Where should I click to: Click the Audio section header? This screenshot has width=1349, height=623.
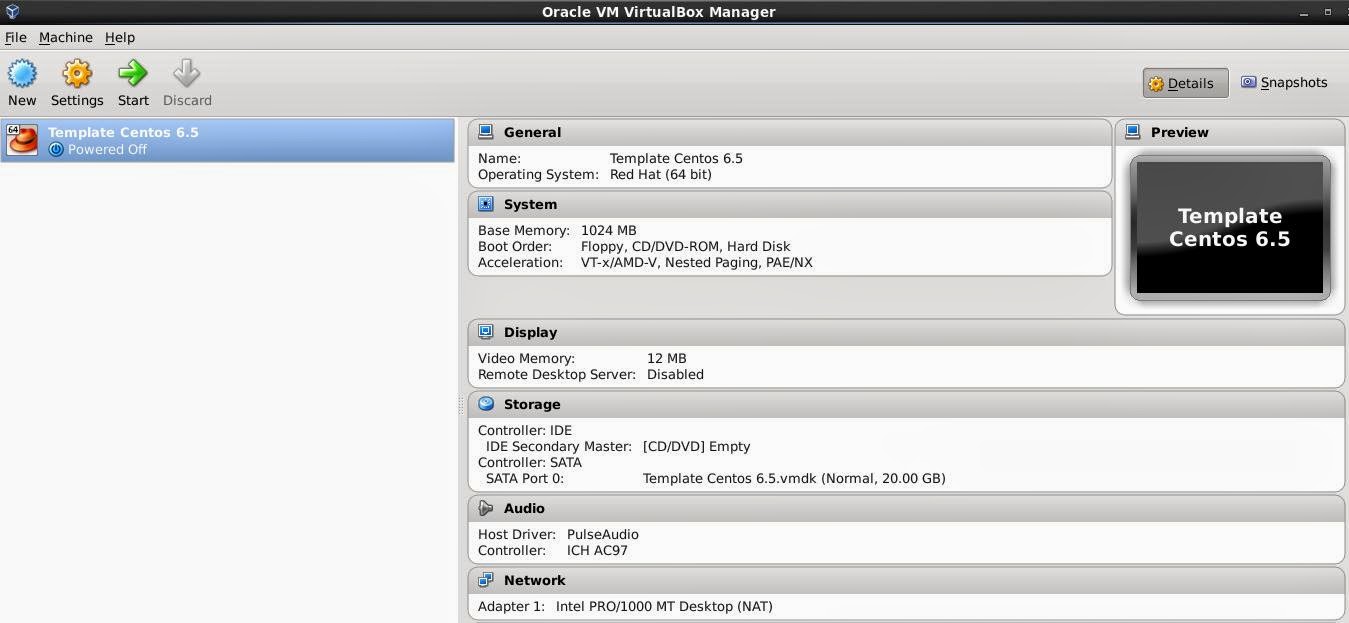[906, 508]
